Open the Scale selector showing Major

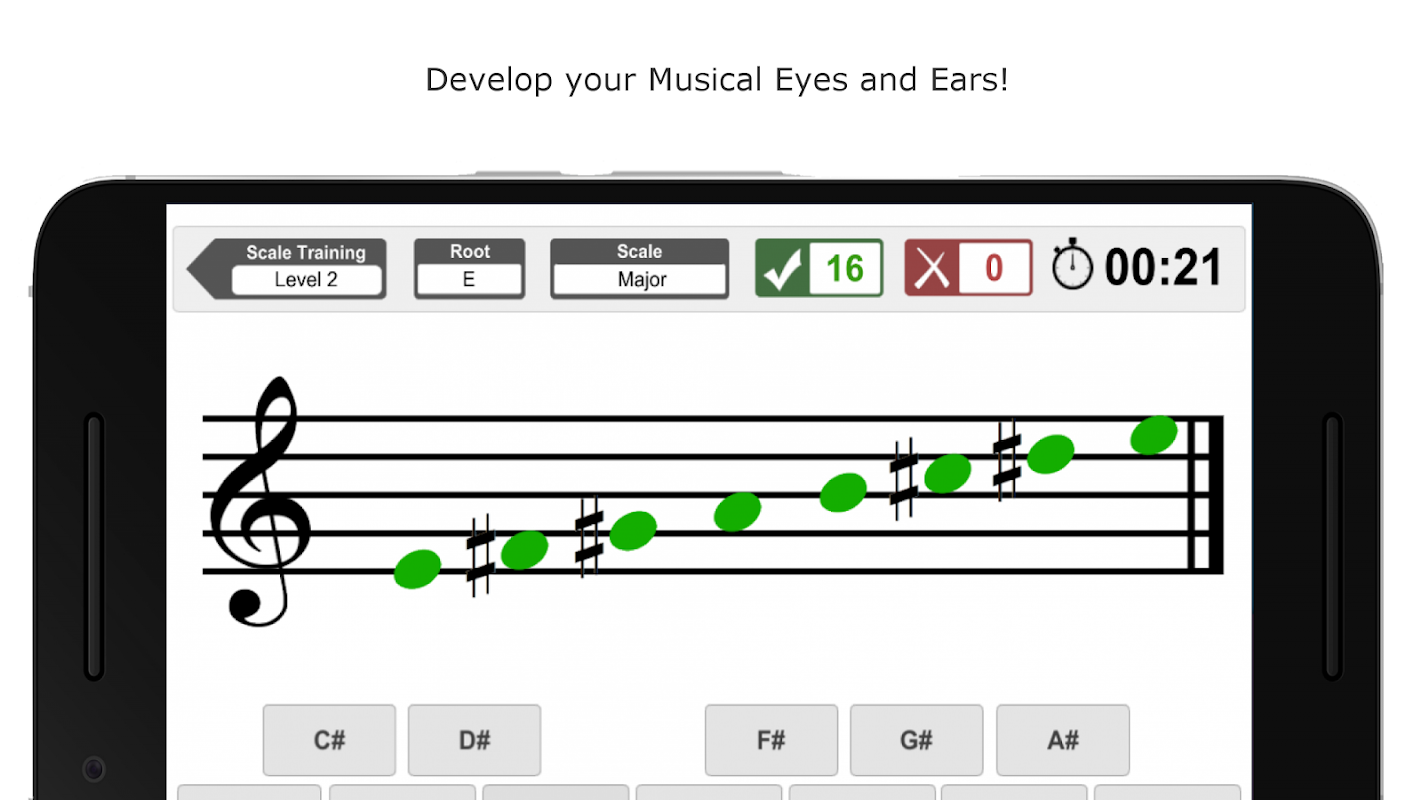tap(640, 280)
